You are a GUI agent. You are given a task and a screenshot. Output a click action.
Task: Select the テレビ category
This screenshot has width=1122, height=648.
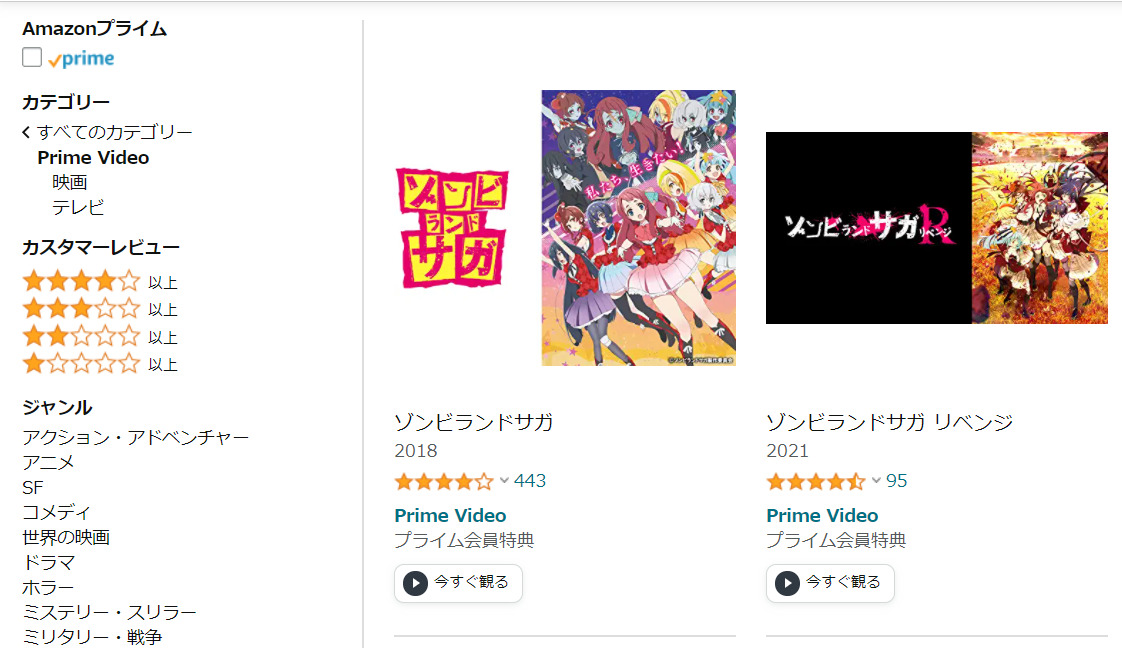click(78, 207)
